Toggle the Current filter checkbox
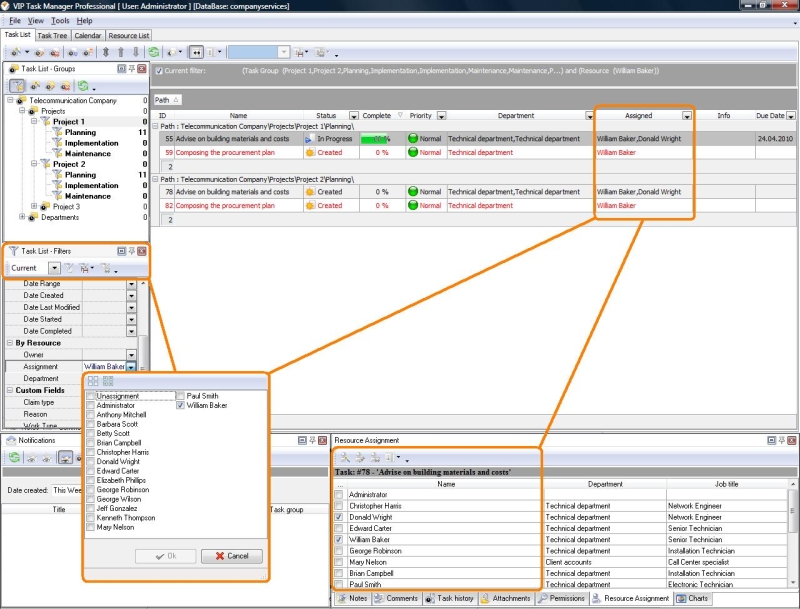The image size is (800, 609). point(159,71)
